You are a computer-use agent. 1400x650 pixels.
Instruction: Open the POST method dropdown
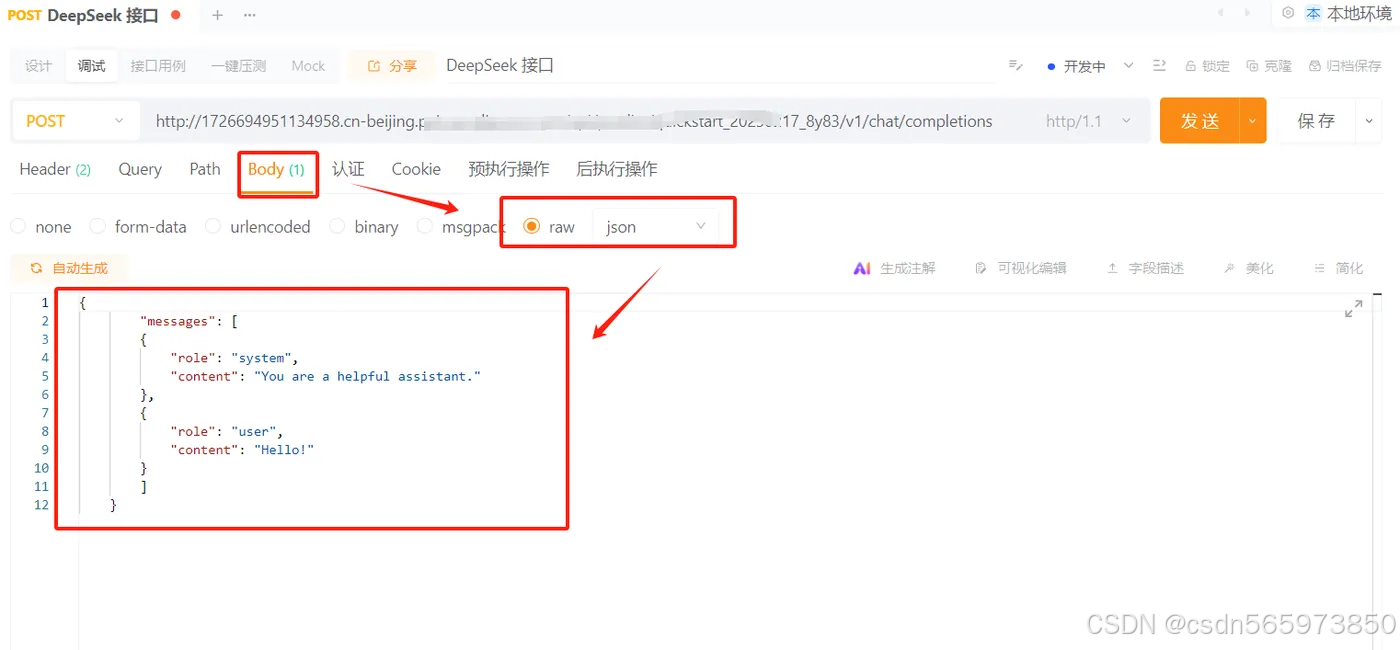tap(75, 121)
